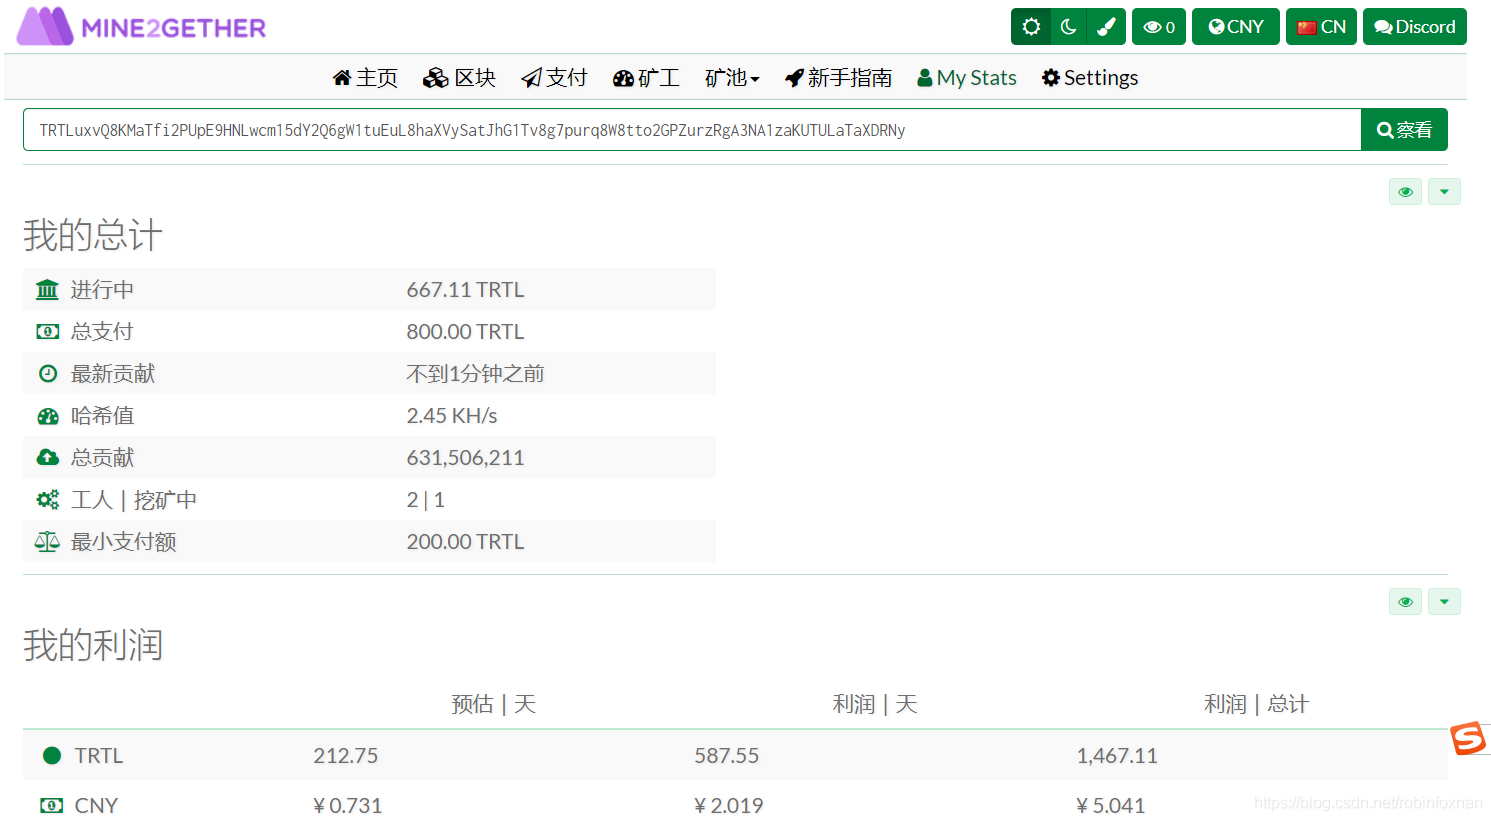The image size is (1491, 821).
Task: Open the Settings page
Action: pos(1090,78)
